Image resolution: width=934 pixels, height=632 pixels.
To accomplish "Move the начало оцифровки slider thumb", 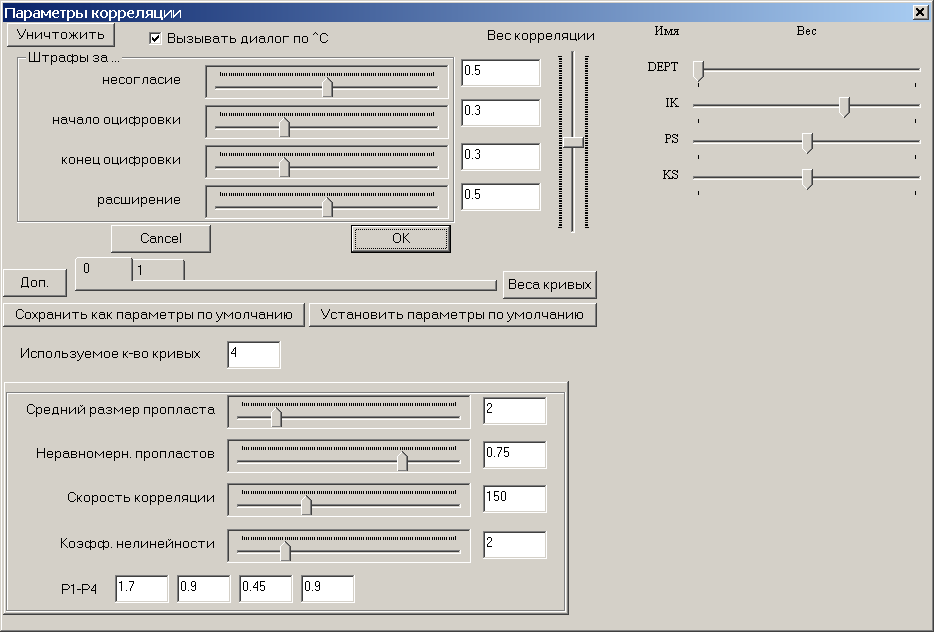I will [284, 126].
